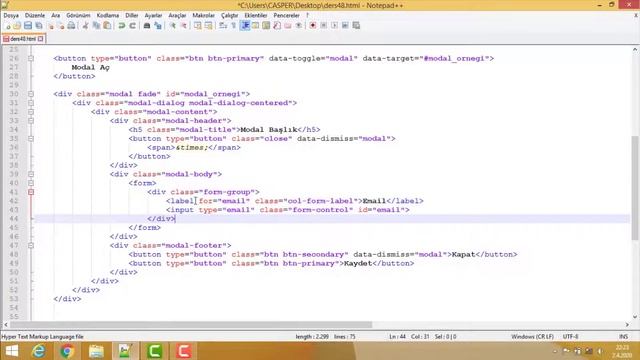Click the Copy toolbar icon
Viewport: 640px width, 360px height.
pyautogui.click(x=96, y=26)
